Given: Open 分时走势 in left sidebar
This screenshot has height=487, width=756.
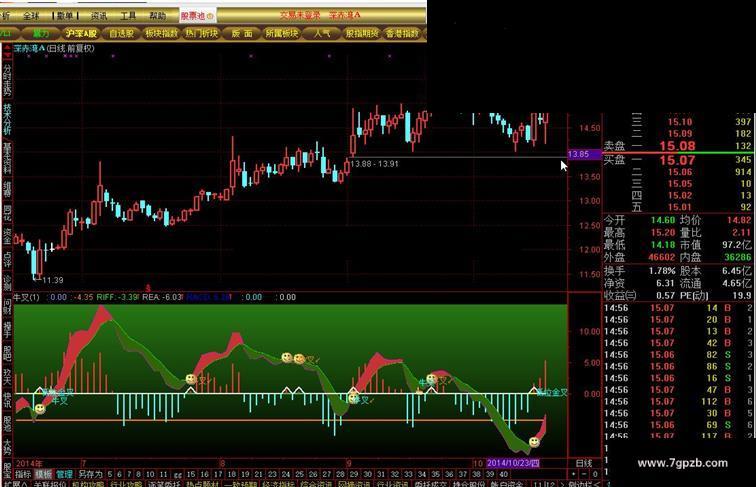Looking at the screenshot, I should tap(7, 80).
